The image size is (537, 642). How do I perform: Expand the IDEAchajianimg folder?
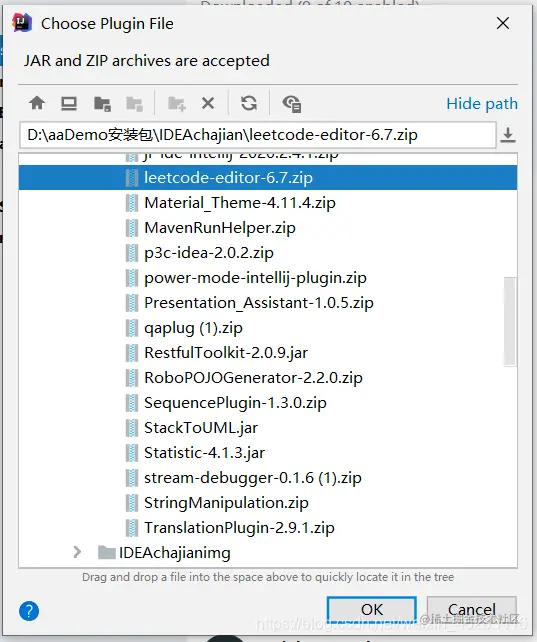(77, 552)
